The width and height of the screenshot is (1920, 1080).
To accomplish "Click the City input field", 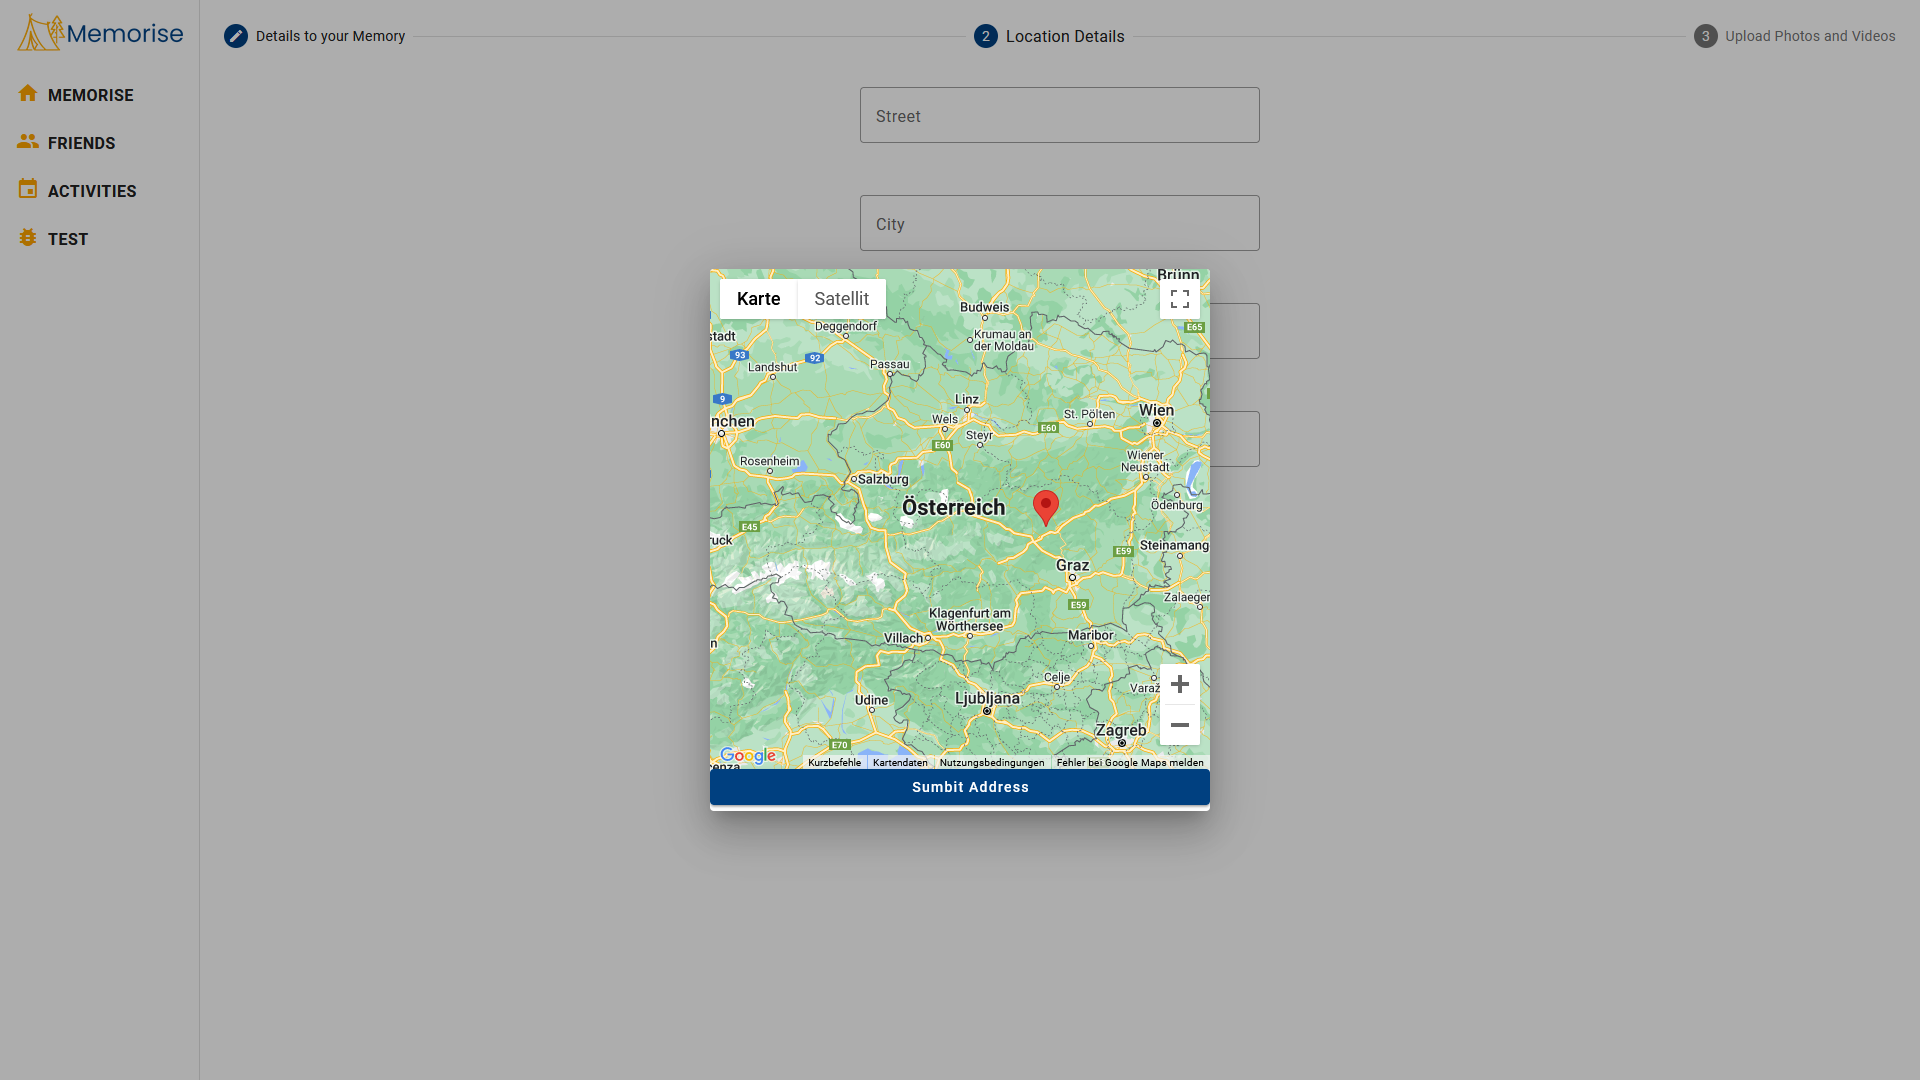I will point(1059,223).
